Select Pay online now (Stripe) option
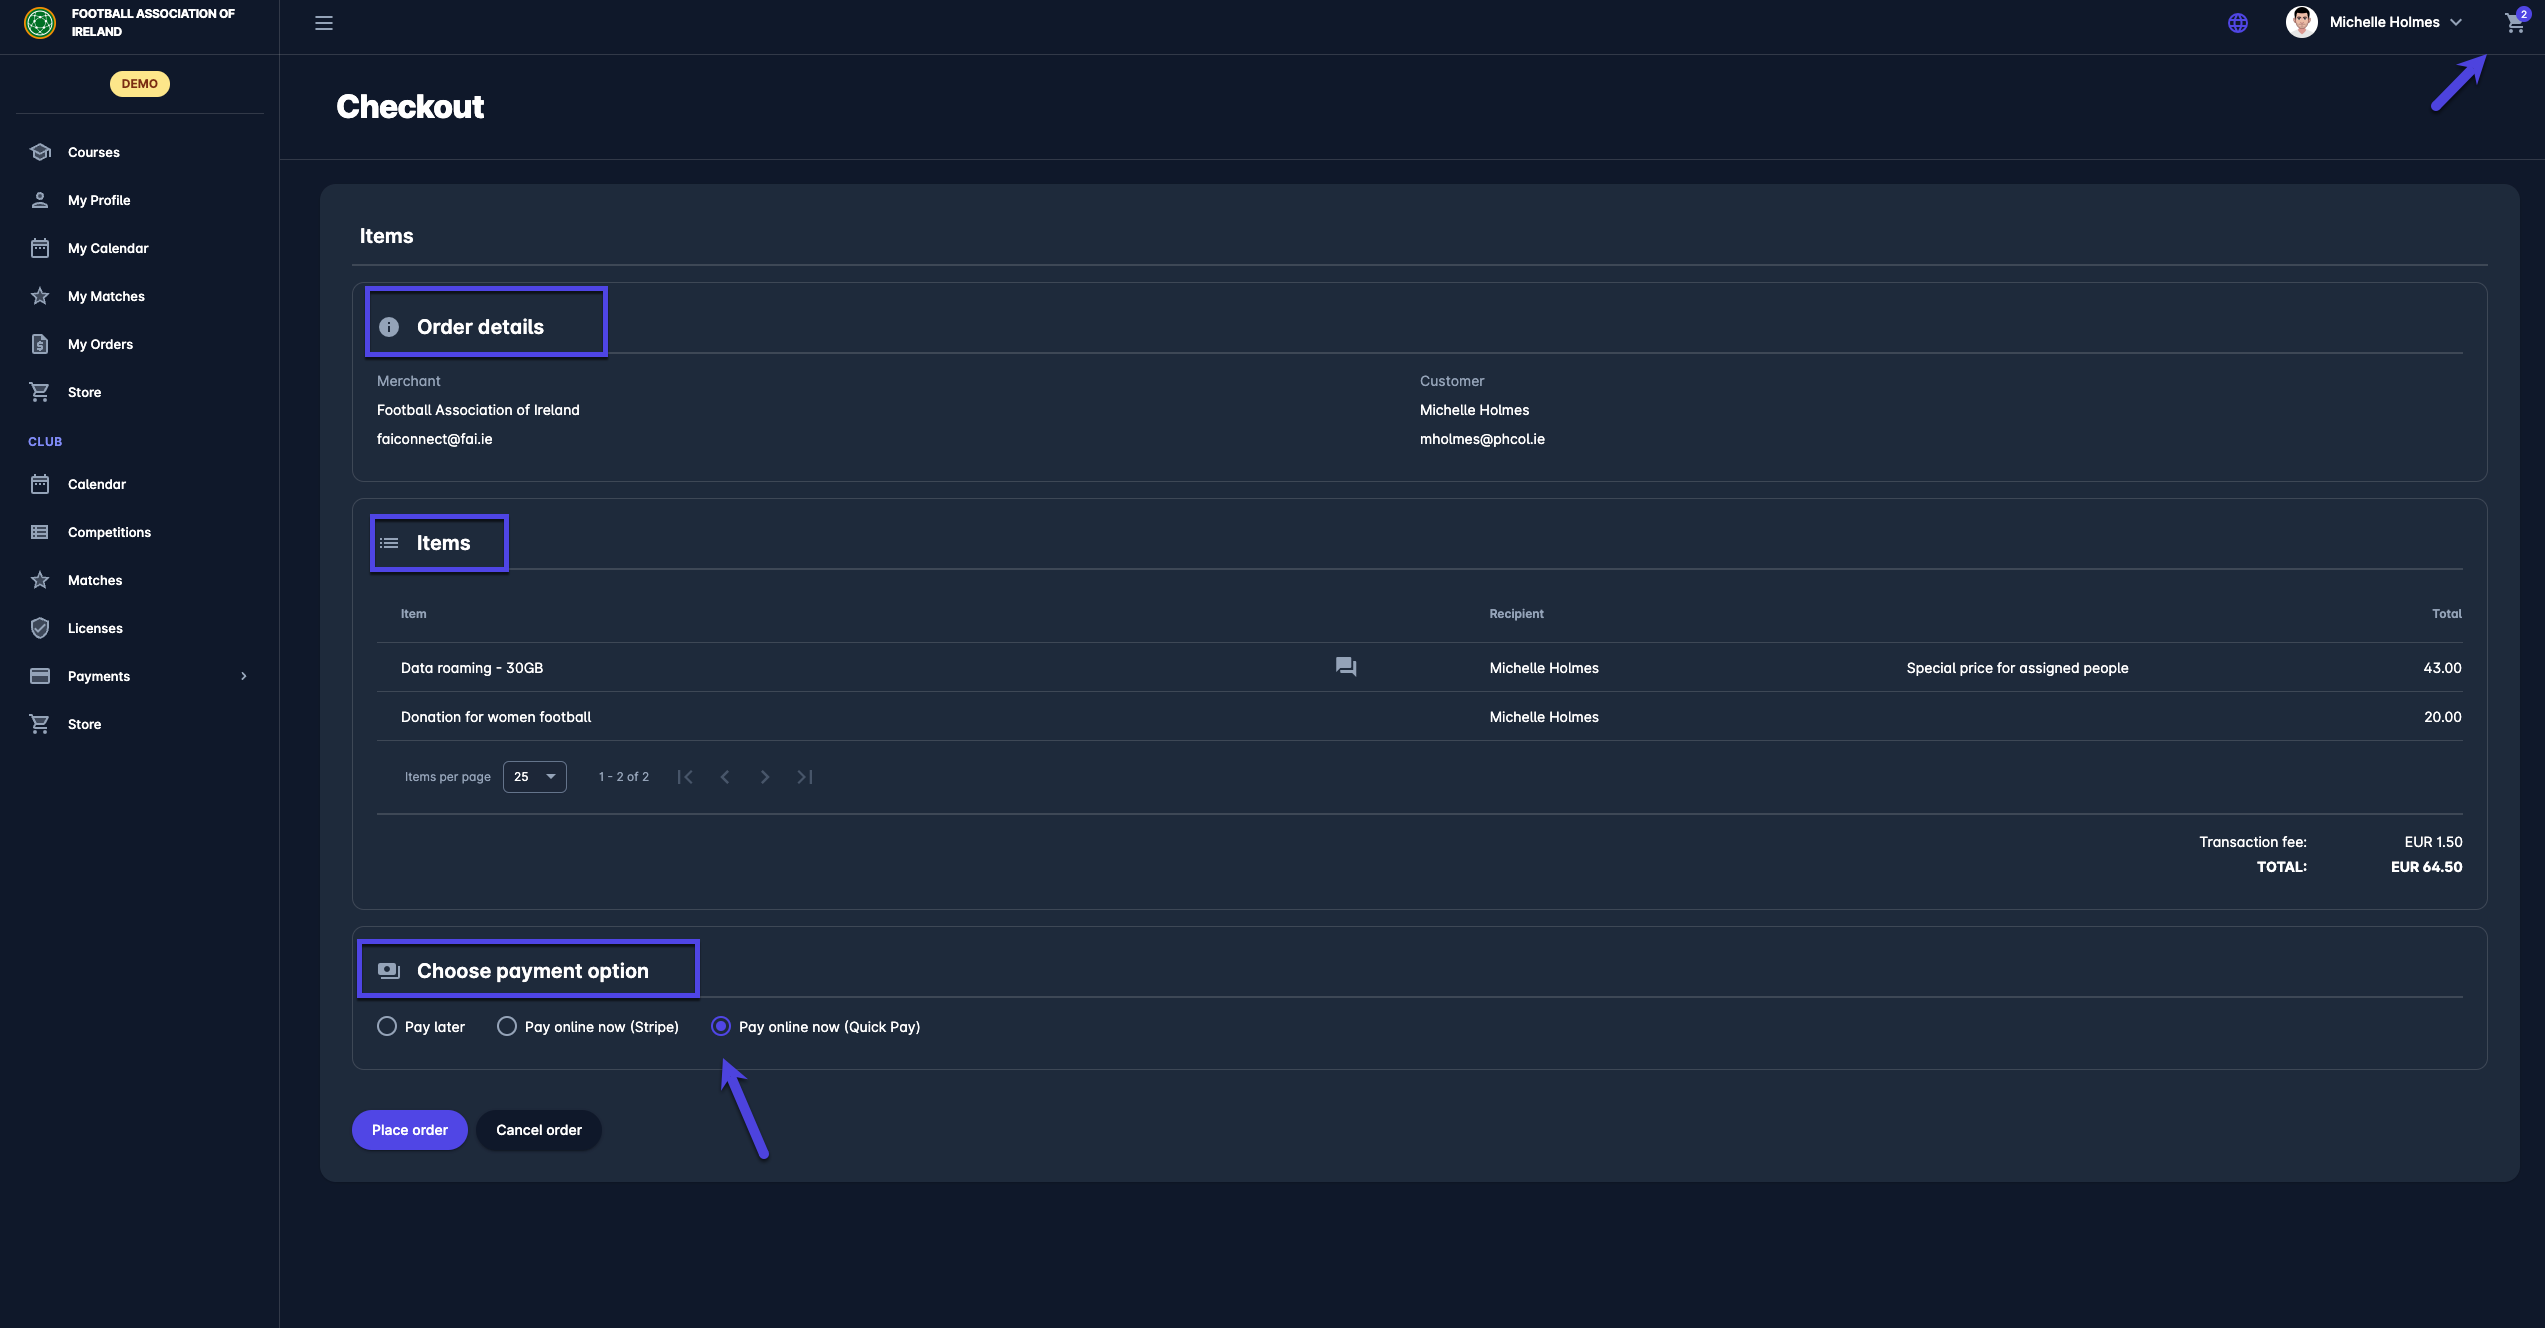2545x1328 pixels. (507, 1026)
